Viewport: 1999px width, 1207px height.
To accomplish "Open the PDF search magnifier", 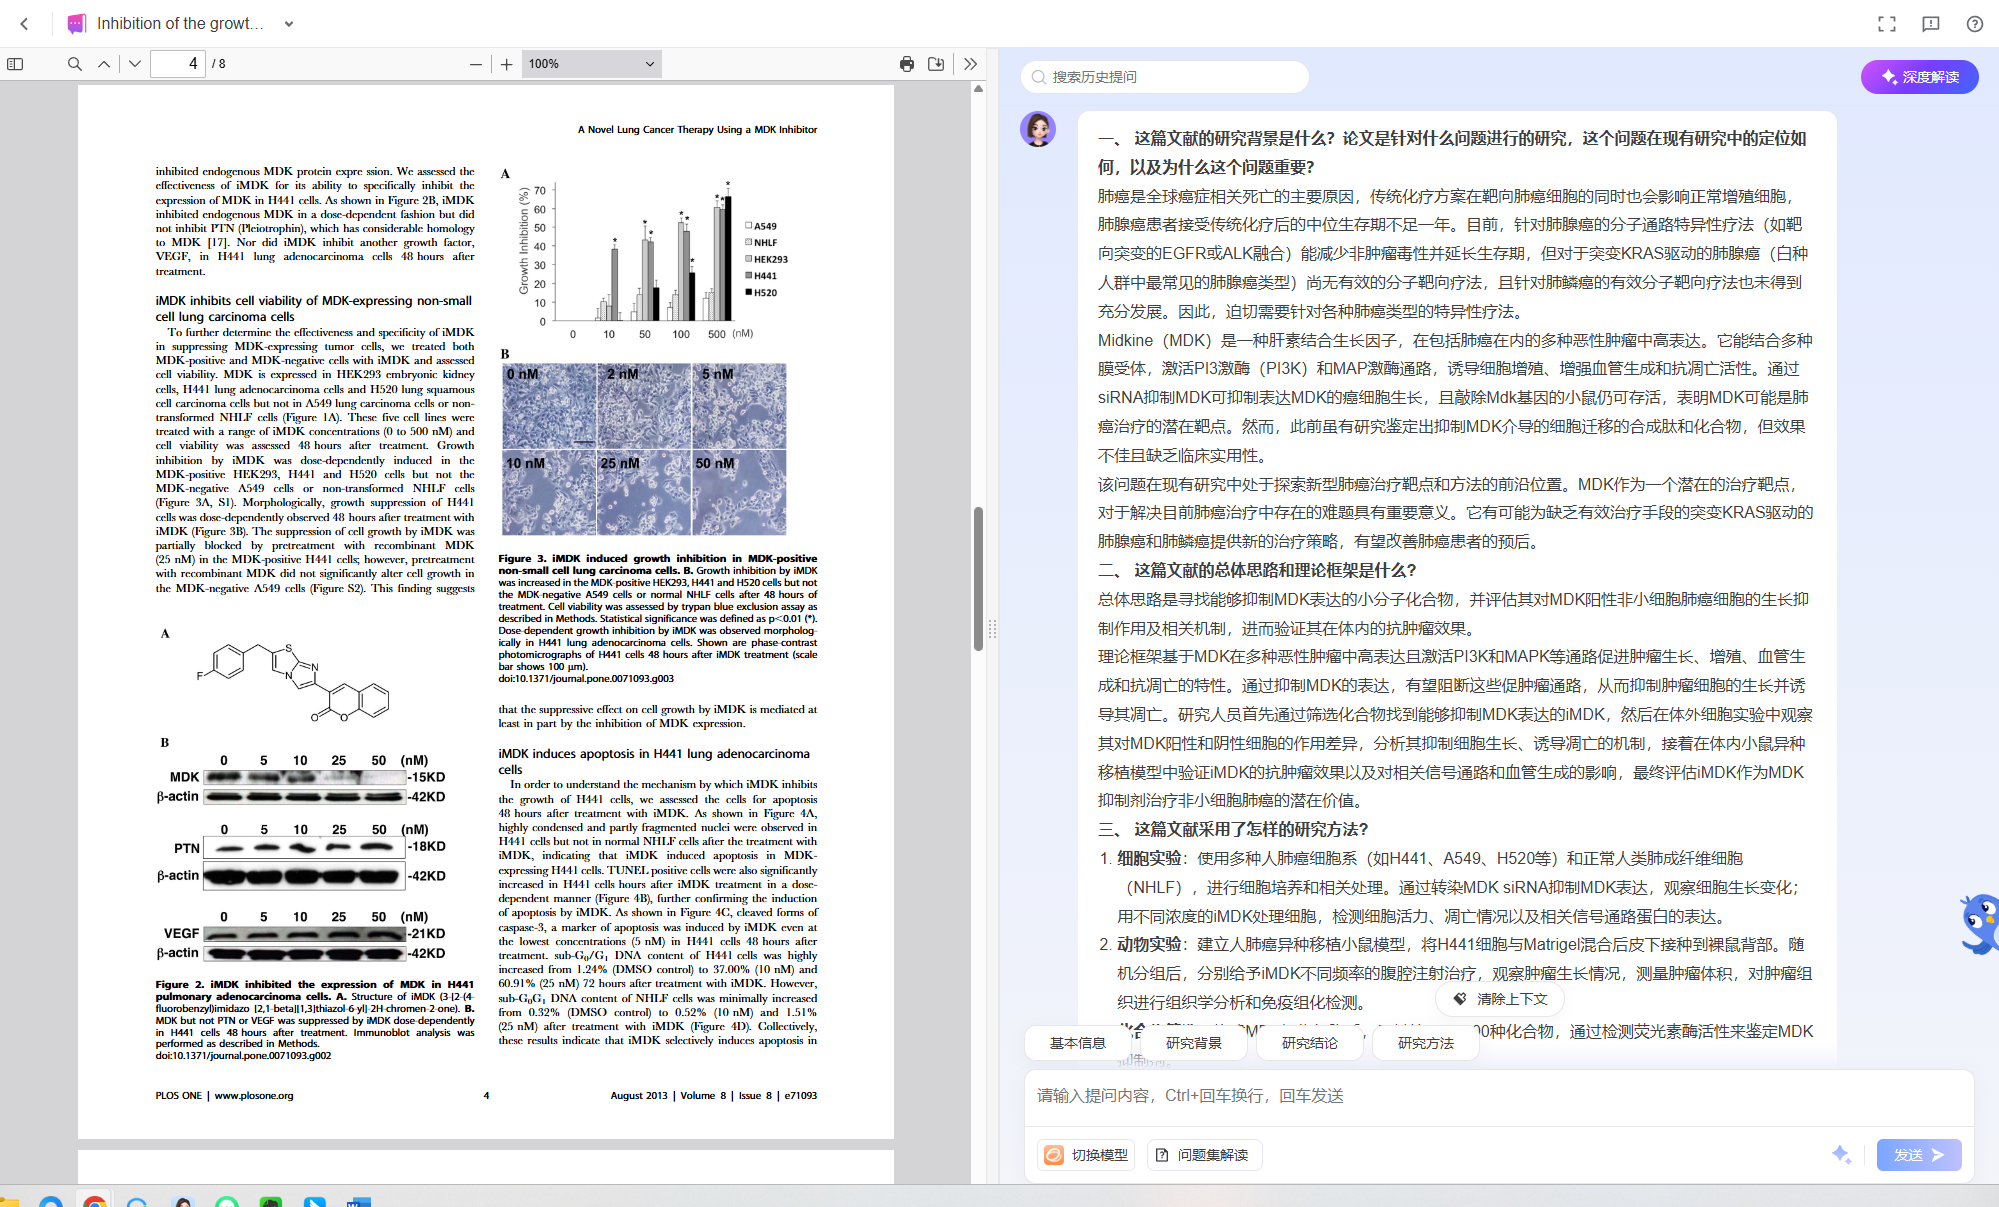I will coord(75,64).
